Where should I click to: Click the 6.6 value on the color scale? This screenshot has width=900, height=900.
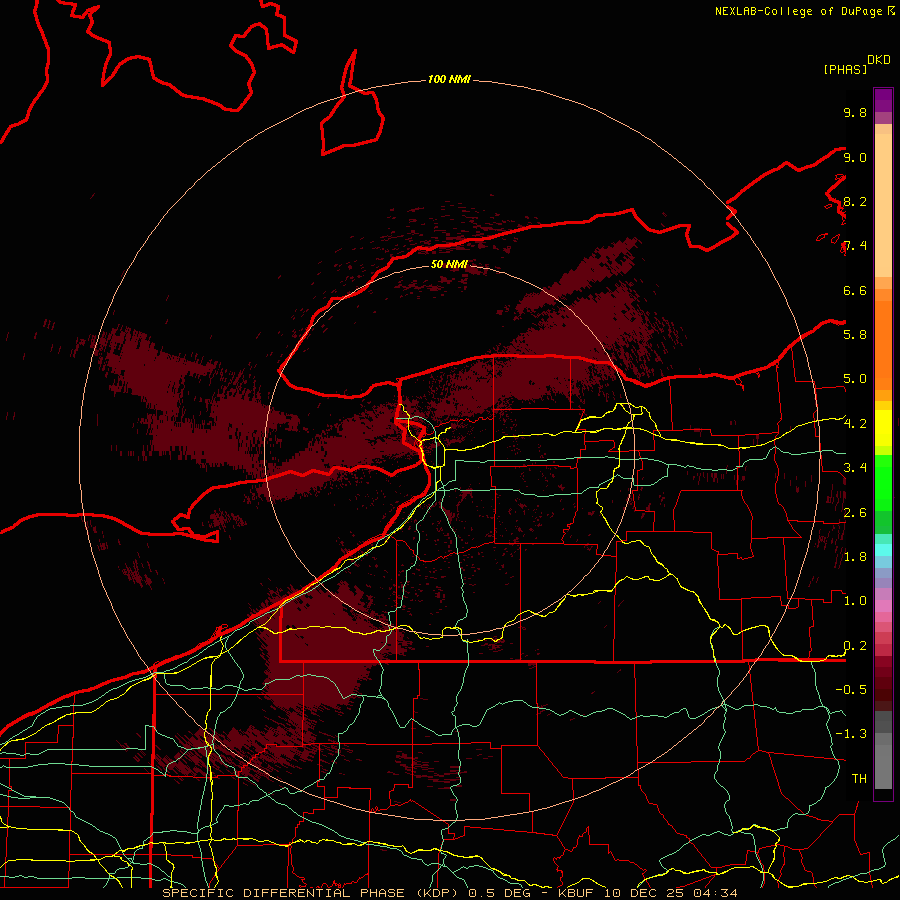[x=855, y=290]
